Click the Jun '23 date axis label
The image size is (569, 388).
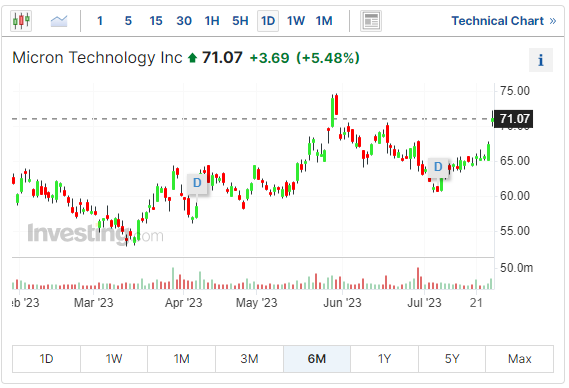click(x=343, y=302)
